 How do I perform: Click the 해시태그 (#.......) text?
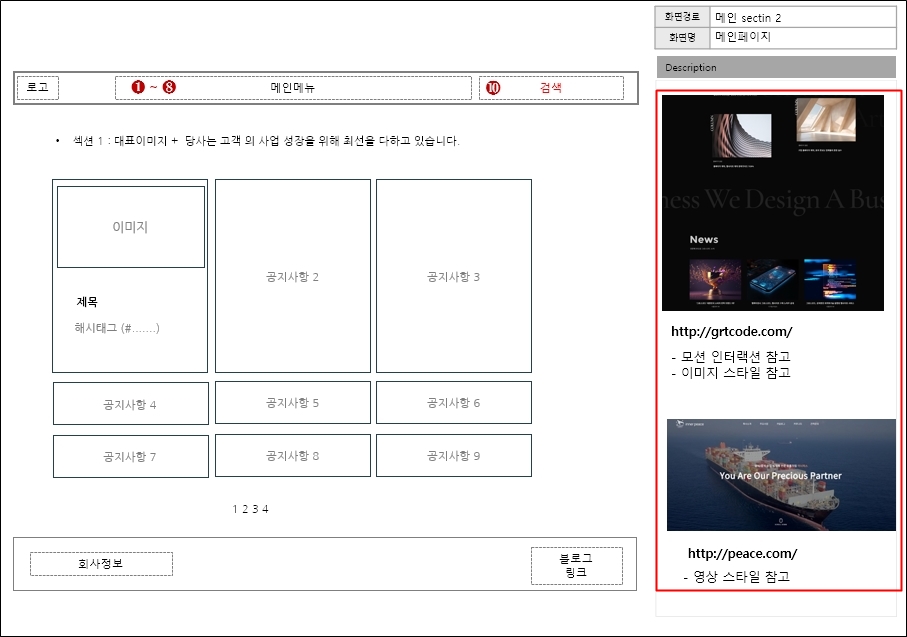point(117,328)
